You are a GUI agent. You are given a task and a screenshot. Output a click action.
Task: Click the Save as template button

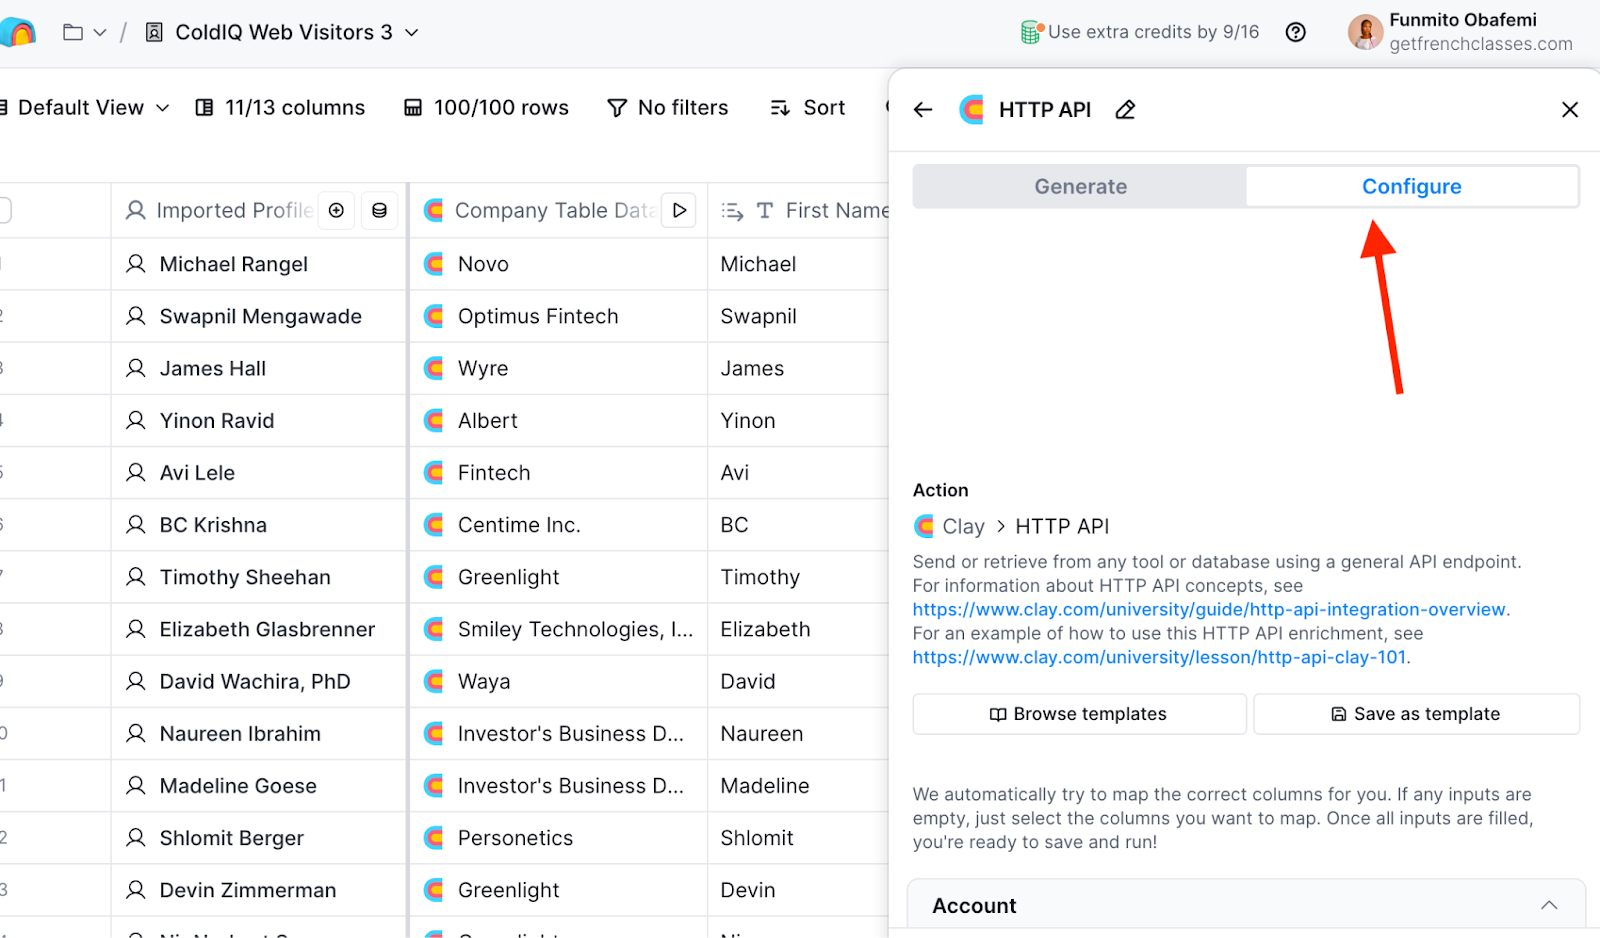(1416, 714)
